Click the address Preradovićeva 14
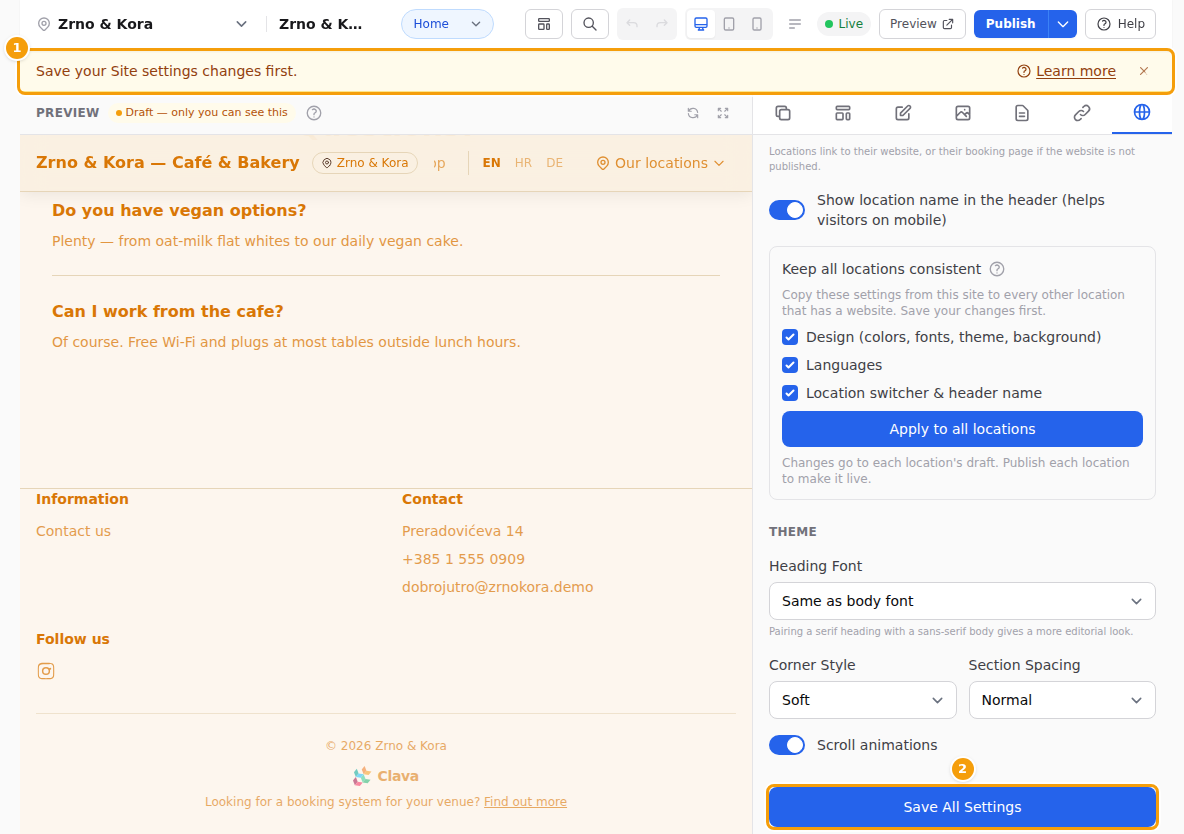Image resolution: width=1184 pixels, height=834 pixels. (x=462, y=531)
